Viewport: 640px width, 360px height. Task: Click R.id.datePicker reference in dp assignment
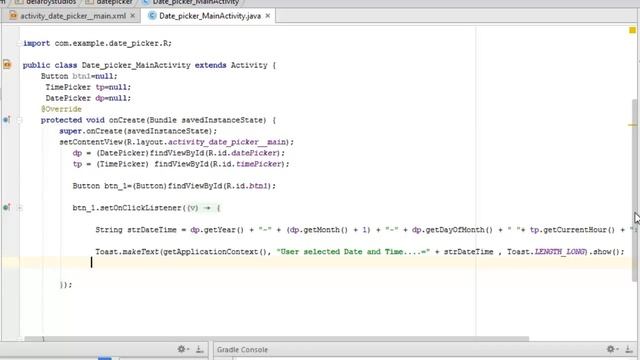243,153
